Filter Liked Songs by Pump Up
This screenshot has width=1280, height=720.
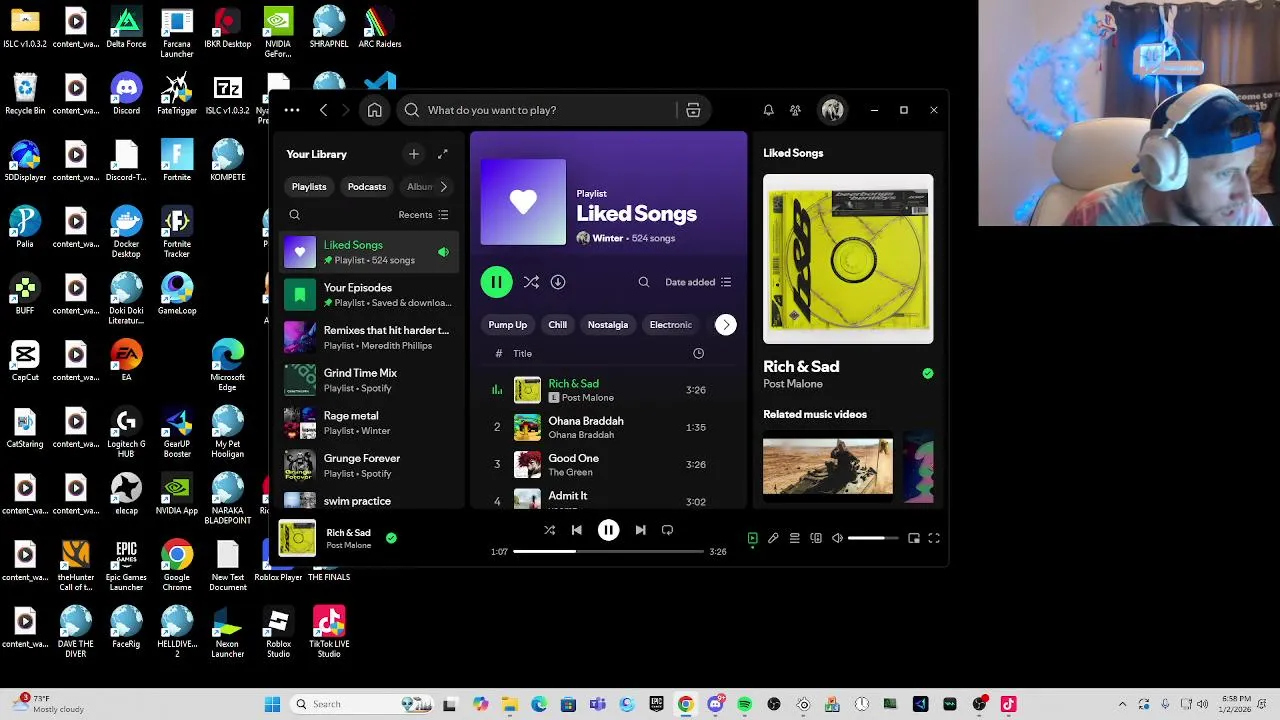coord(508,325)
